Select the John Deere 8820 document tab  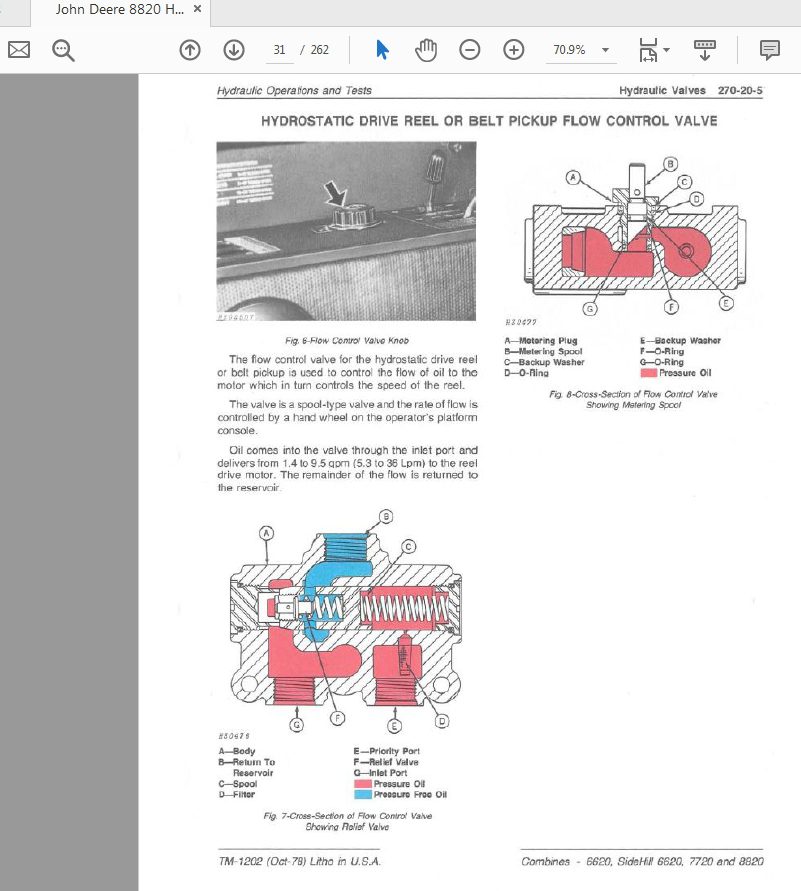[x=119, y=10]
